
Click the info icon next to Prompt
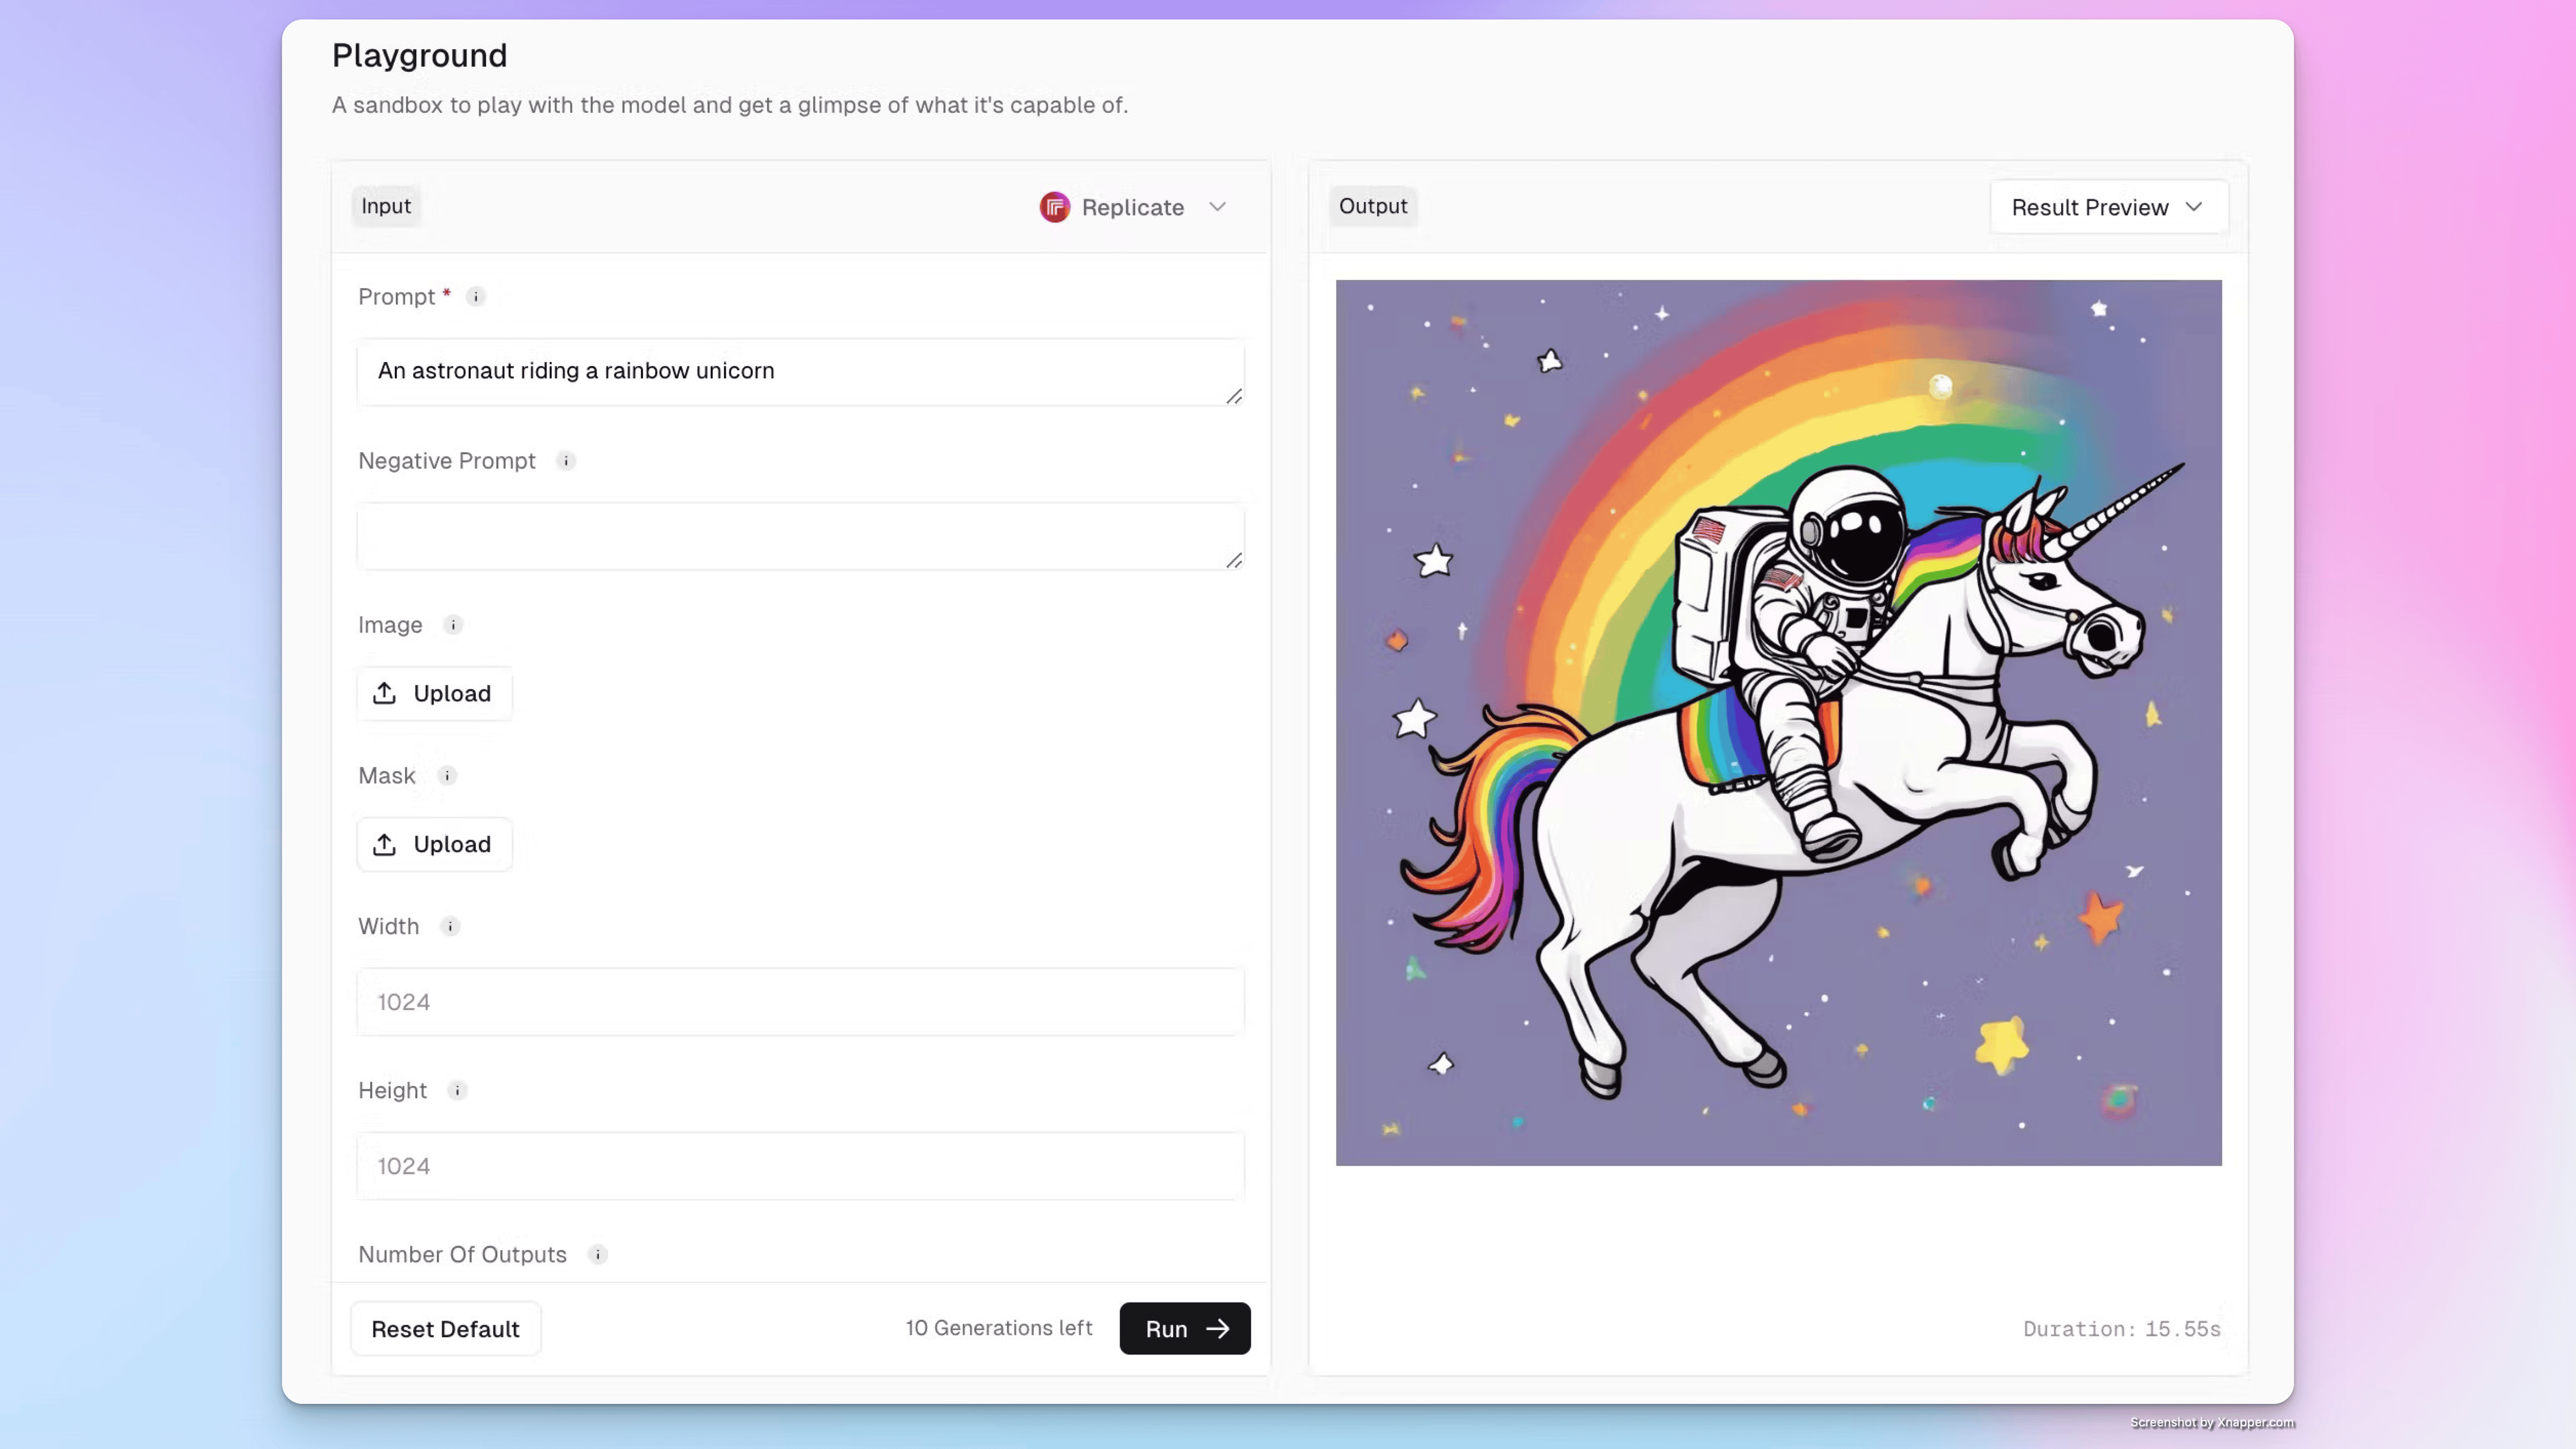(x=476, y=297)
